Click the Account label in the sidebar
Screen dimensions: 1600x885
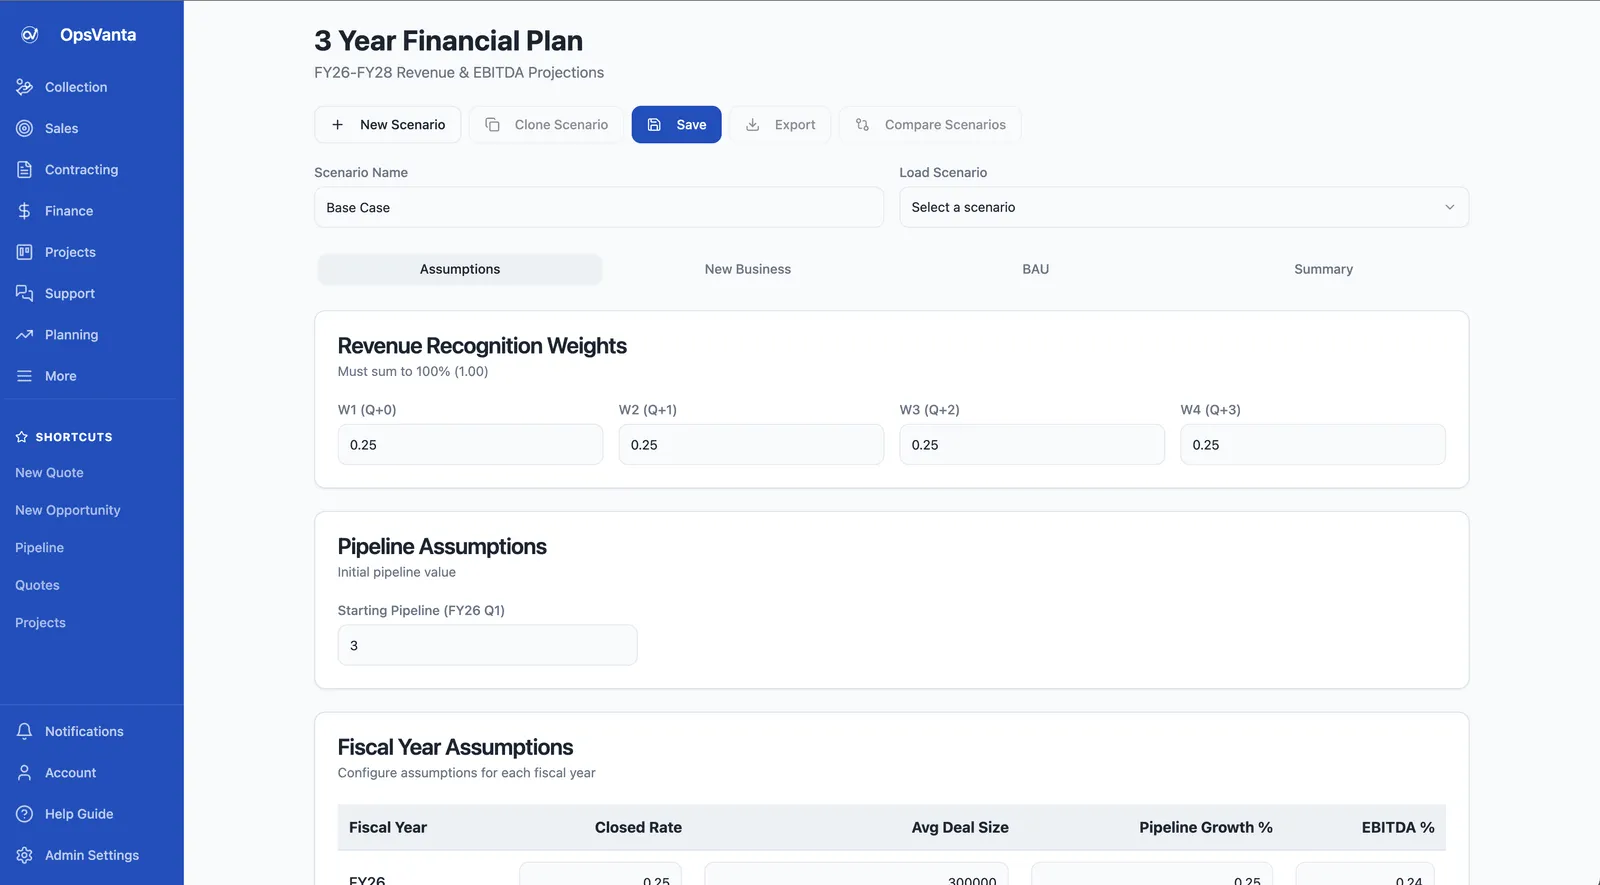click(x=71, y=773)
